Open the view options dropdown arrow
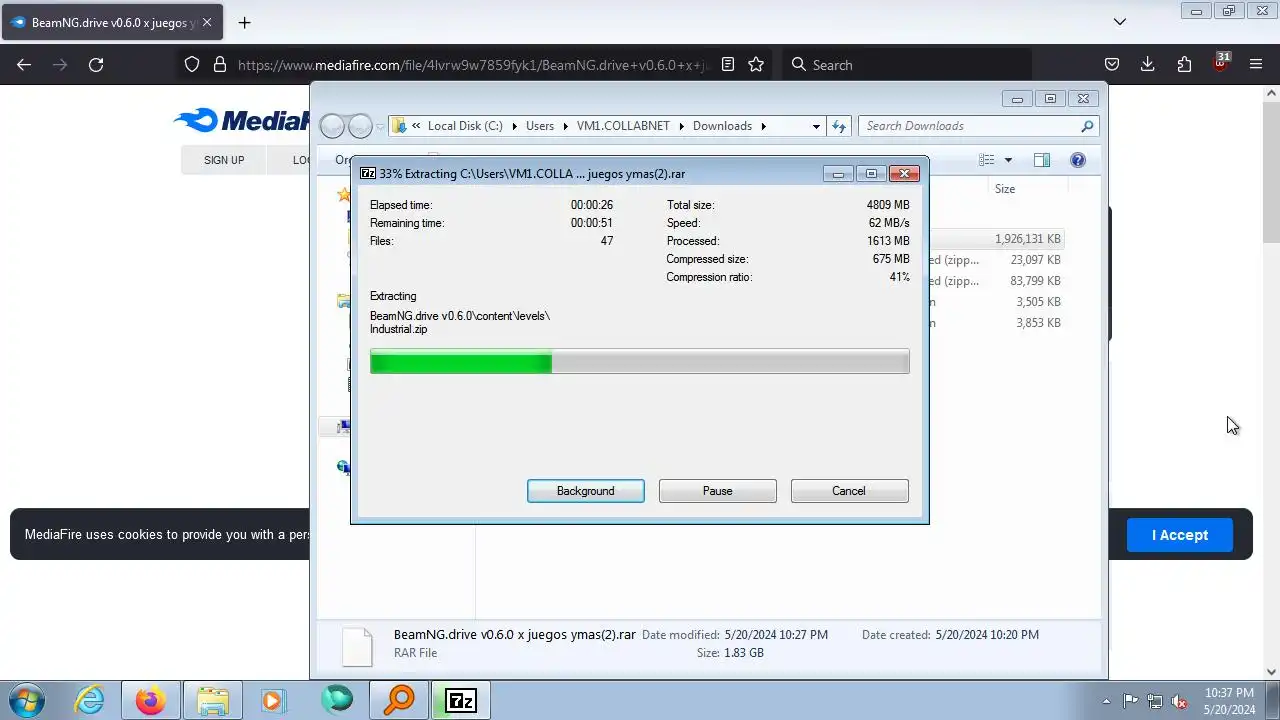1280x720 pixels. (1008, 160)
